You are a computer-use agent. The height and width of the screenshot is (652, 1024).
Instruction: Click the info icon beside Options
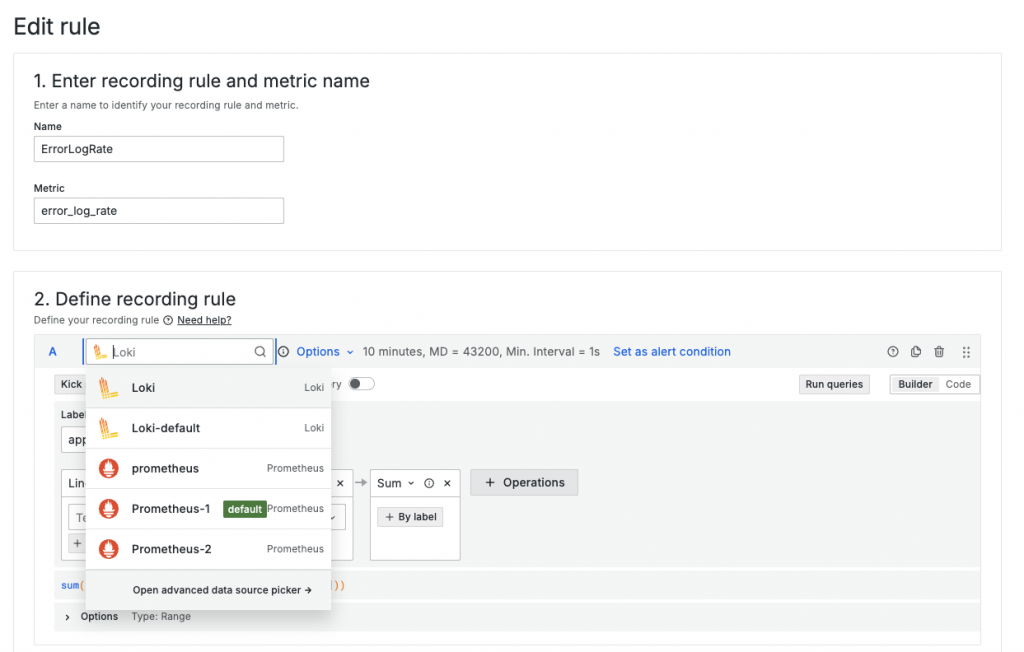283,352
